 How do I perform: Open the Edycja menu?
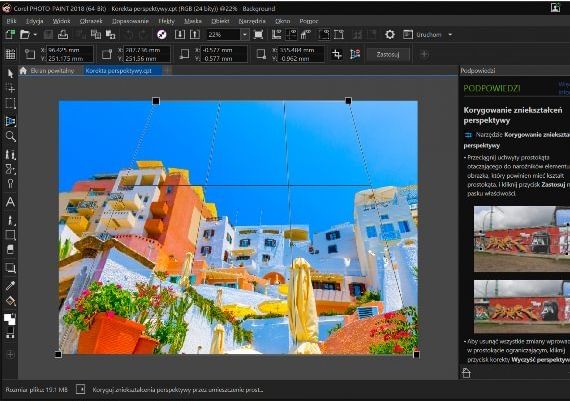[35, 21]
